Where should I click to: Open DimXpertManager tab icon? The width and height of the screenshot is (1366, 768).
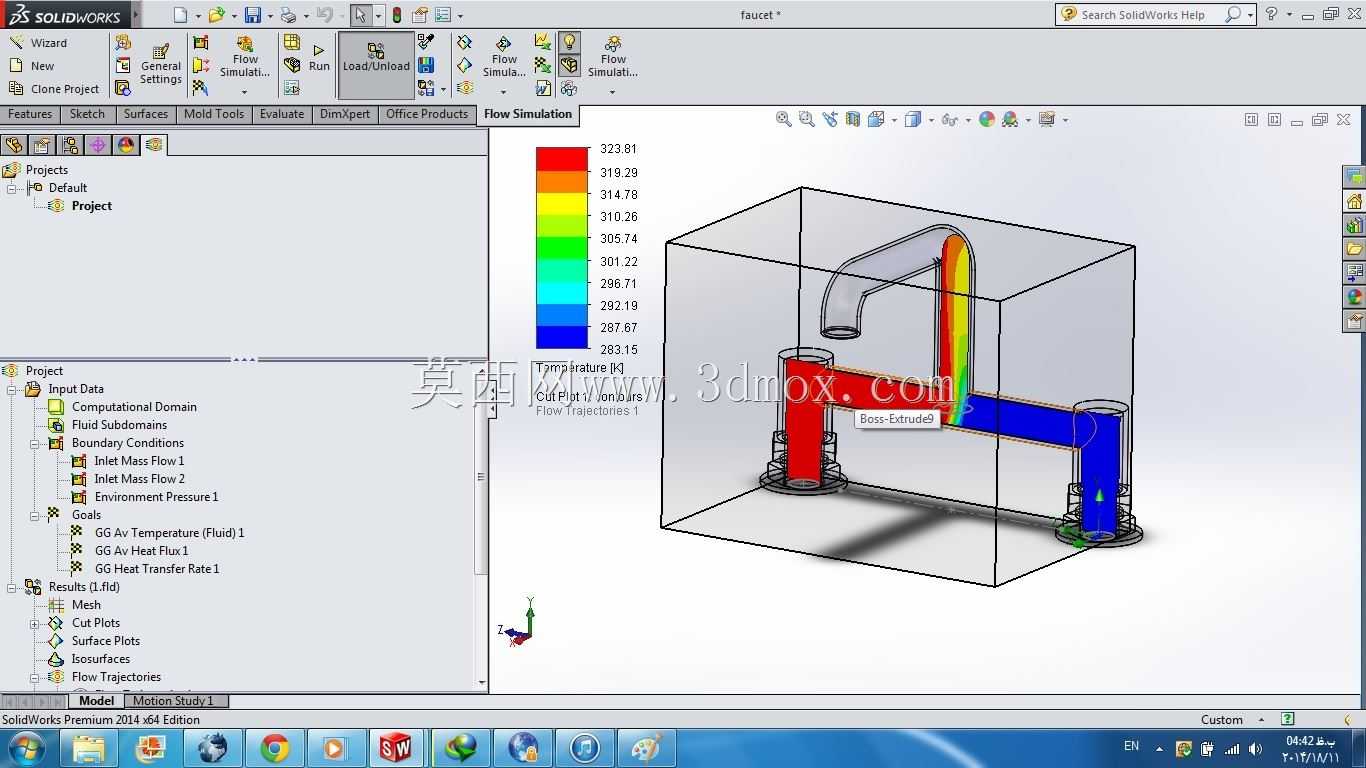pos(98,145)
